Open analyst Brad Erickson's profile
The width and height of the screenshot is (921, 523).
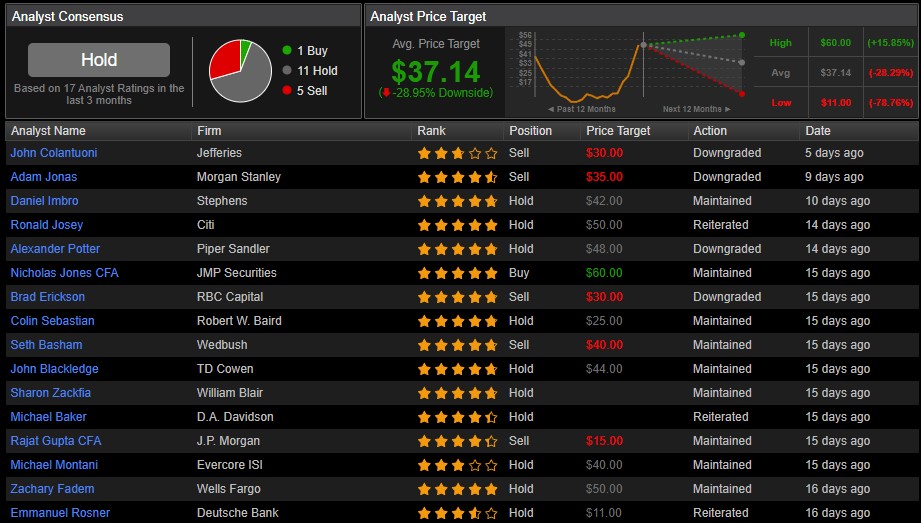(x=48, y=297)
